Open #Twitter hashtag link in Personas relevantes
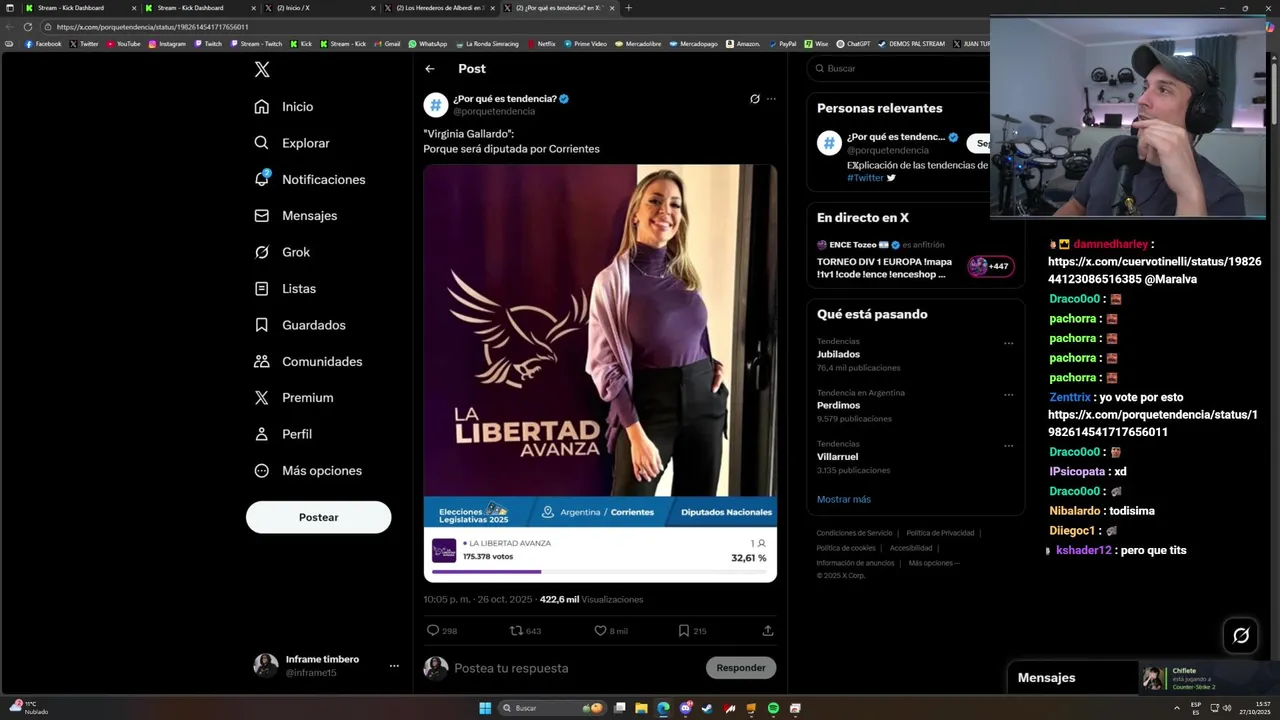Viewport: 1280px width, 720px height. coord(865,178)
